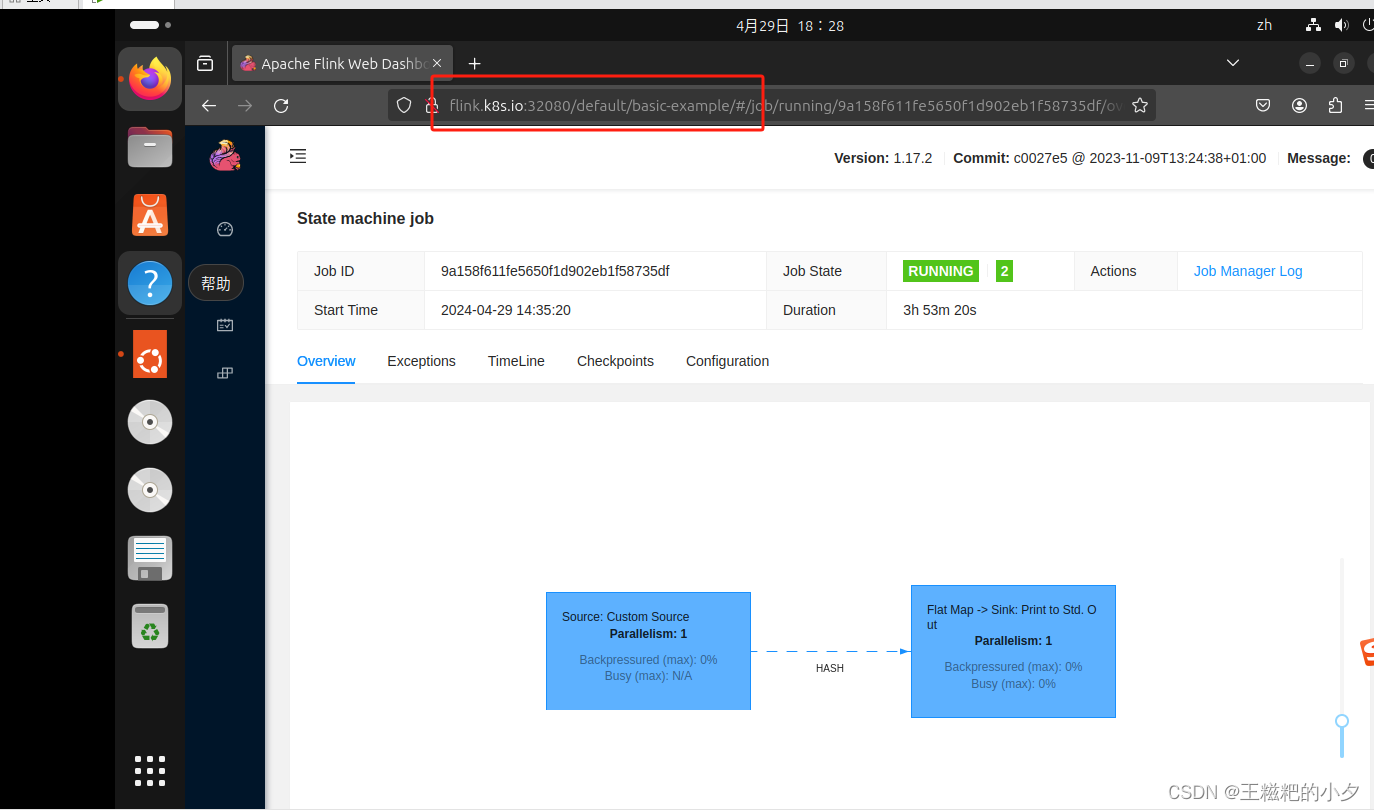
Task: Click the HASH edge label
Action: tap(830, 668)
